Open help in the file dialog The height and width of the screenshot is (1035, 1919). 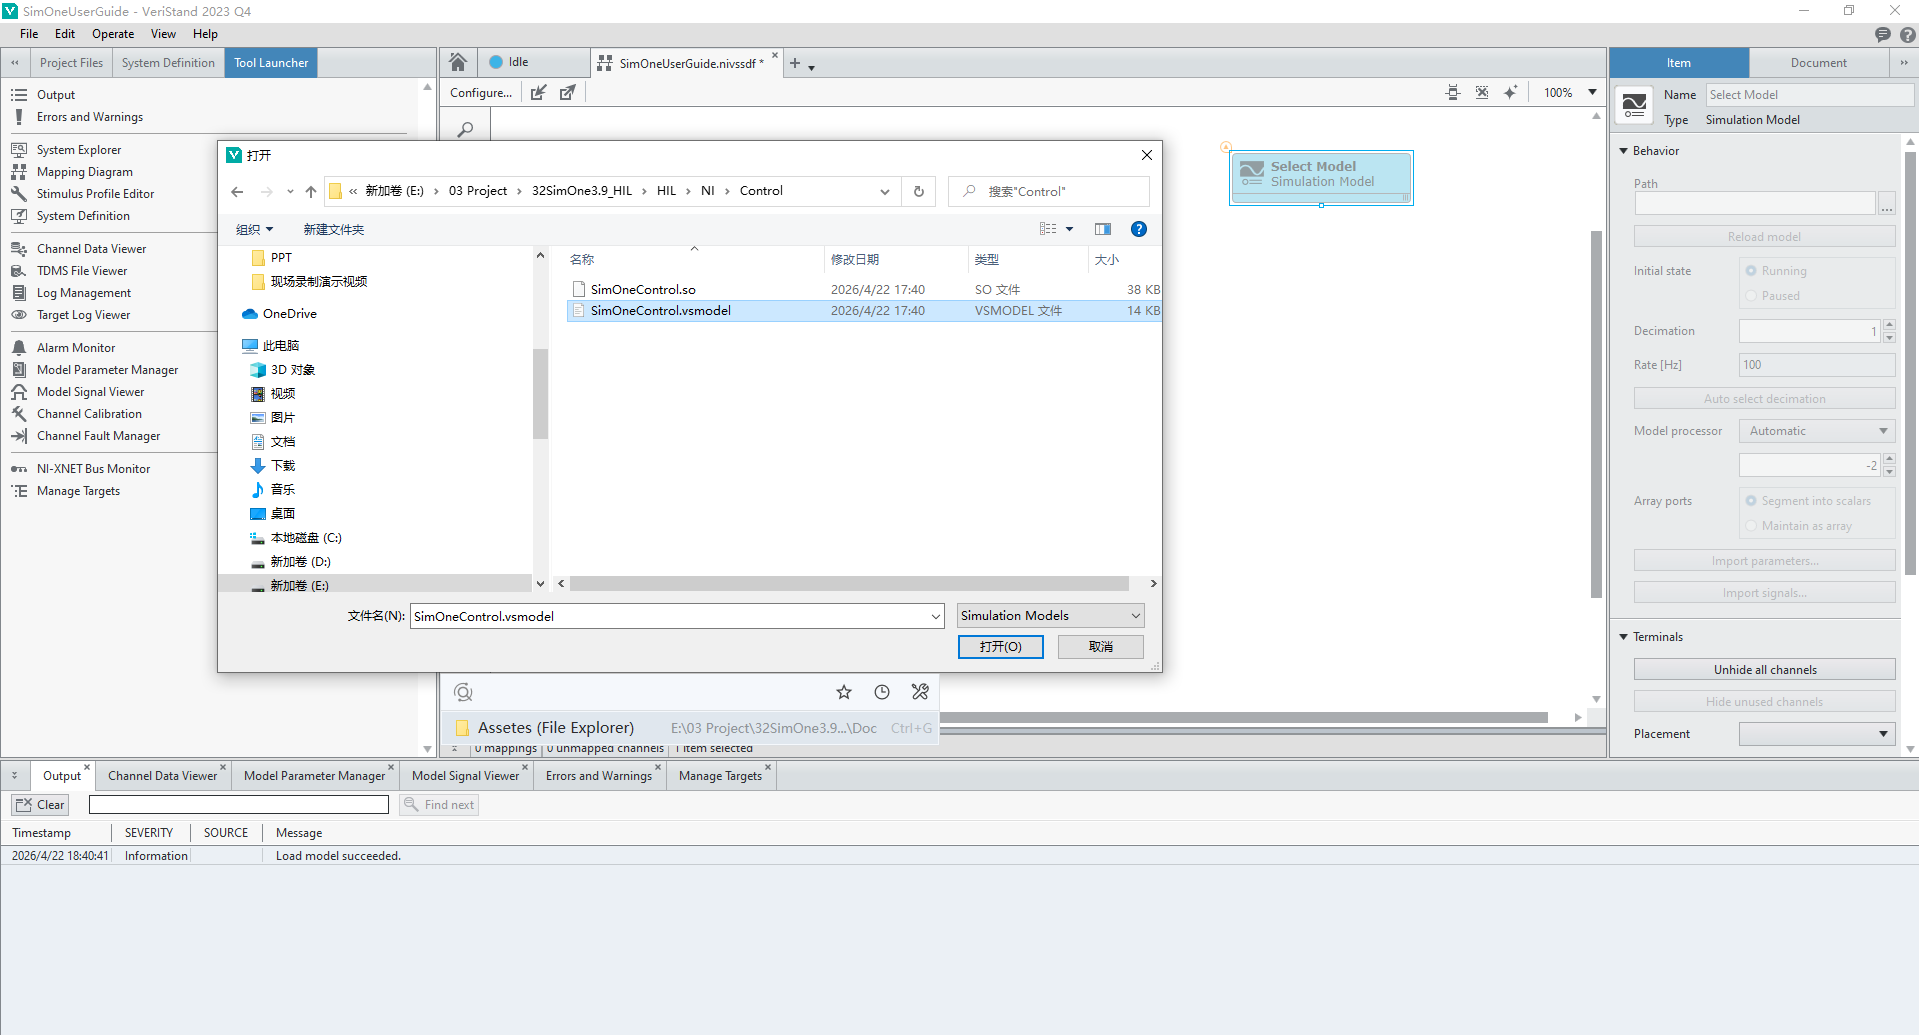1138,229
